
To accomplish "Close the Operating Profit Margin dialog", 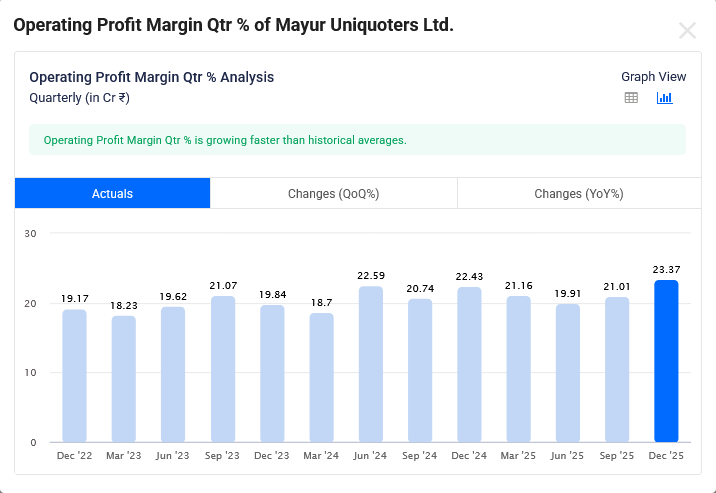I will [687, 30].
